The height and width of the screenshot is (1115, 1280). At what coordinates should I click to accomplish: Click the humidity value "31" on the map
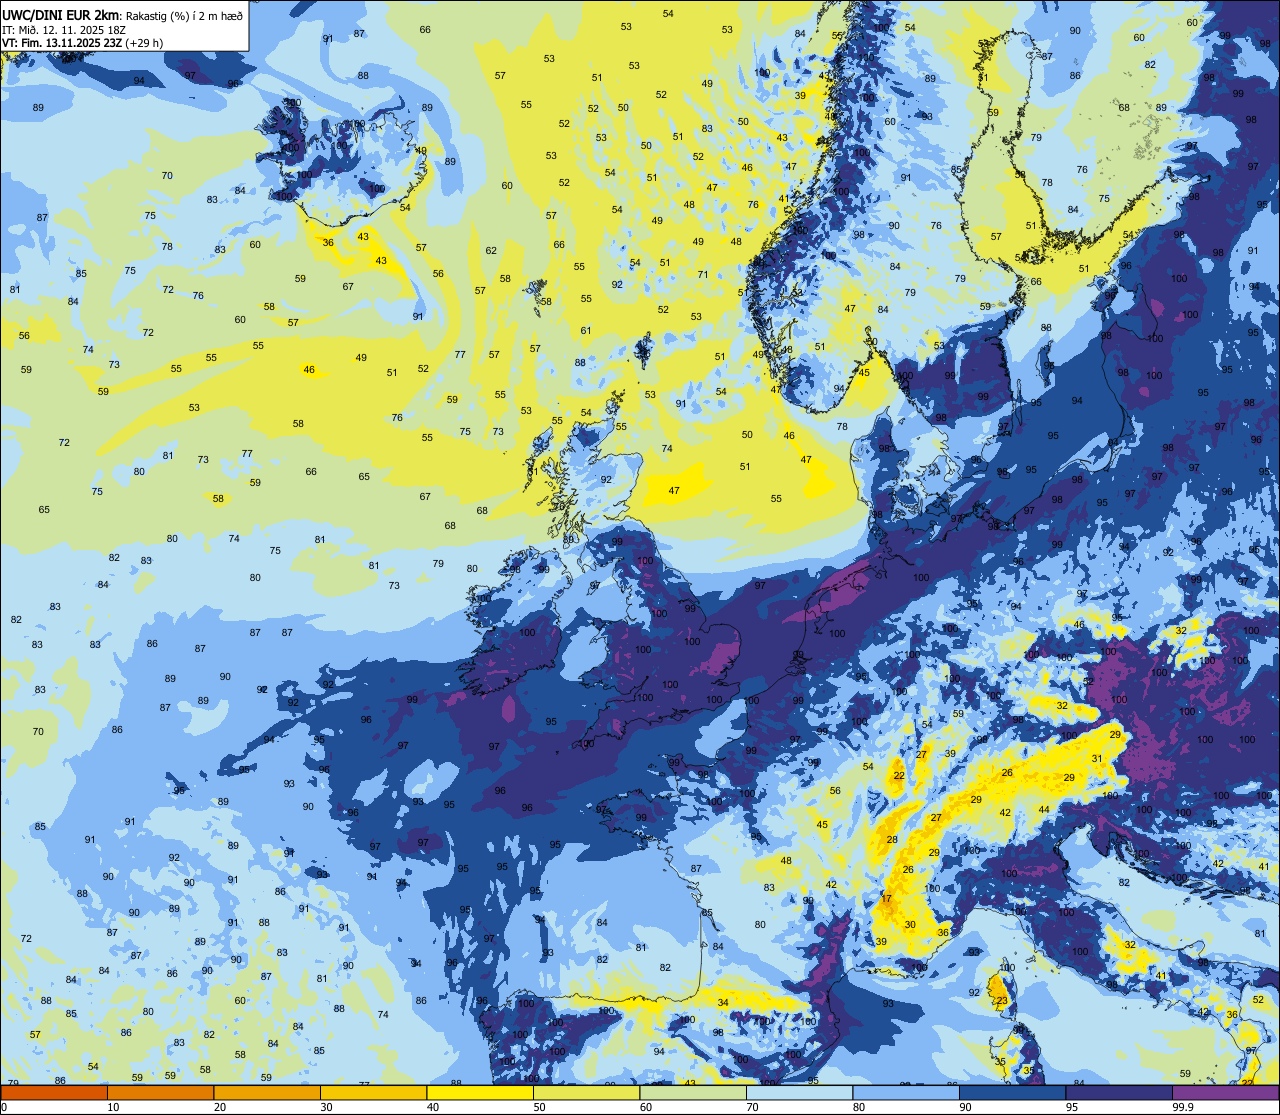[x=1097, y=759]
